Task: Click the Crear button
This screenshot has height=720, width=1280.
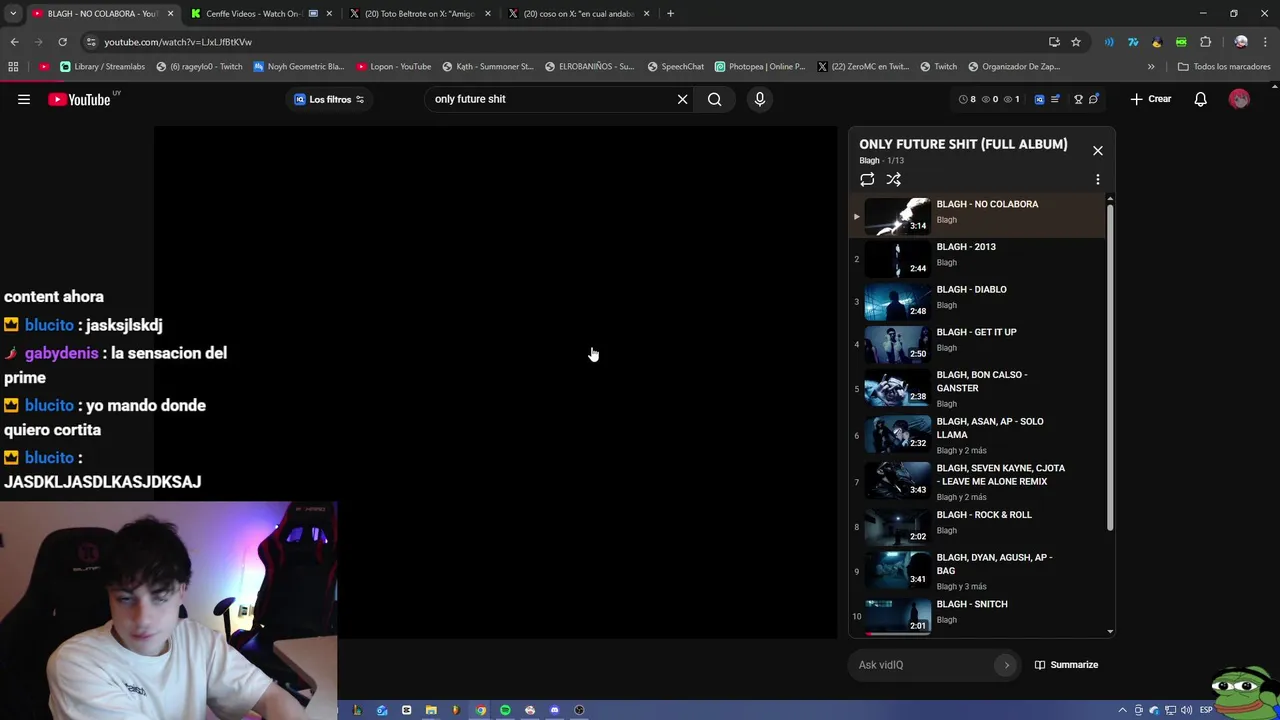Action: pyautogui.click(x=1151, y=99)
